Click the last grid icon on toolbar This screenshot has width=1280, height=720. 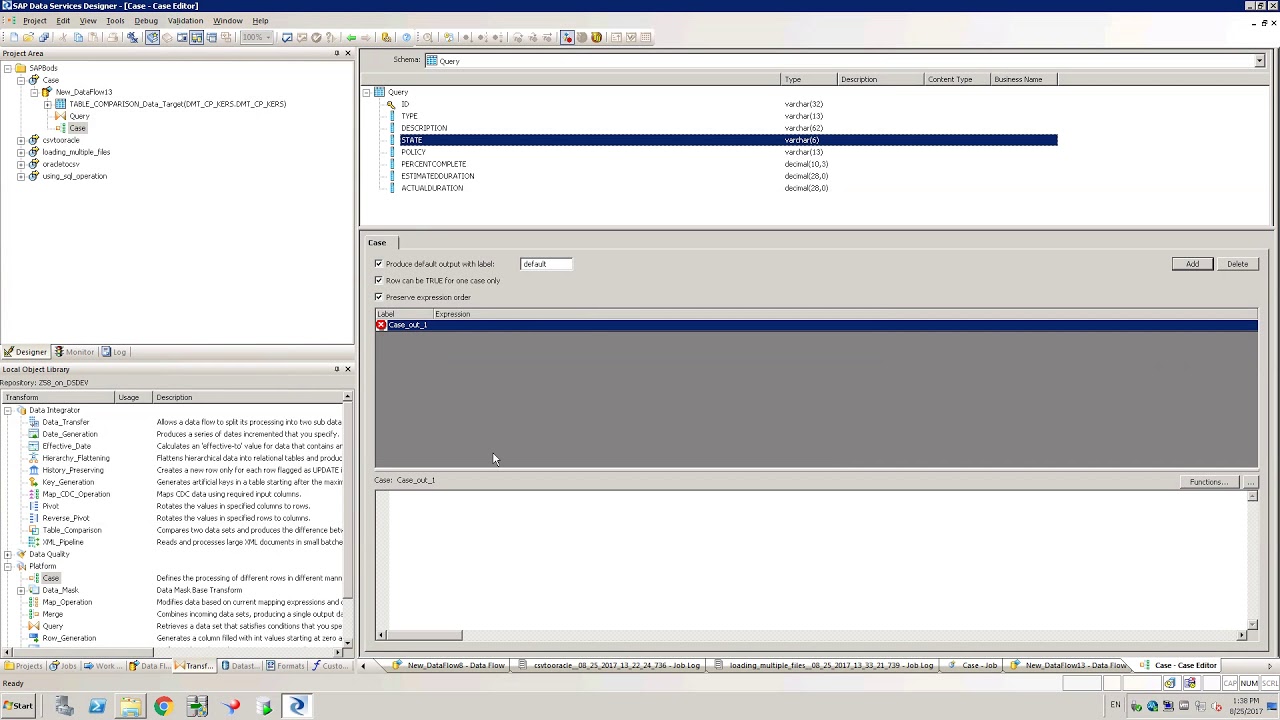(x=645, y=37)
